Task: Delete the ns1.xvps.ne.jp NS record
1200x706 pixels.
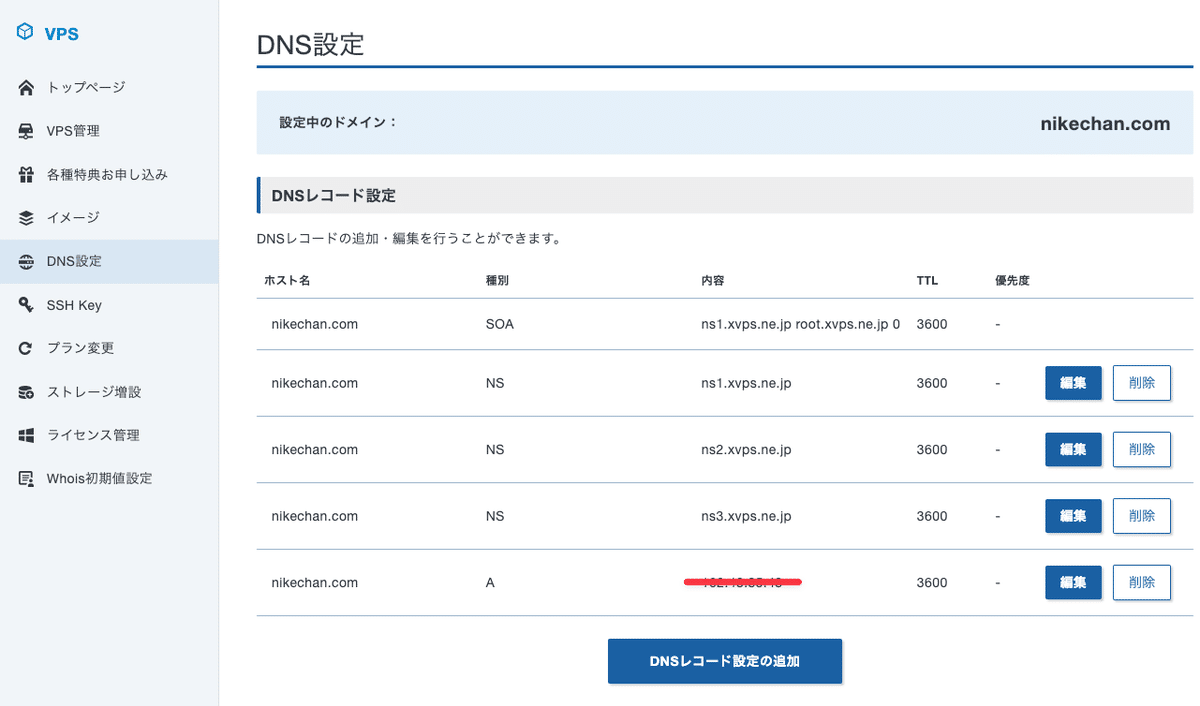Action: click(1141, 383)
